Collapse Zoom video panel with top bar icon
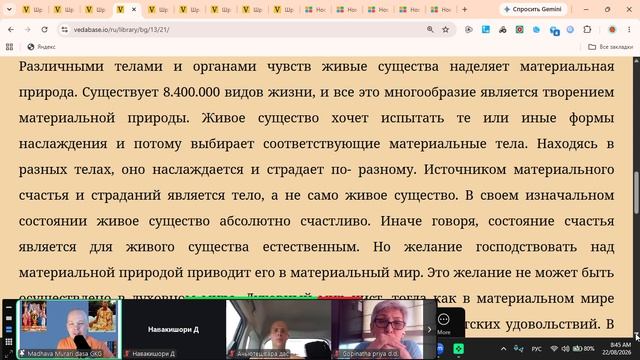Viewport: 640px width, 360px height. pos(9,307)
